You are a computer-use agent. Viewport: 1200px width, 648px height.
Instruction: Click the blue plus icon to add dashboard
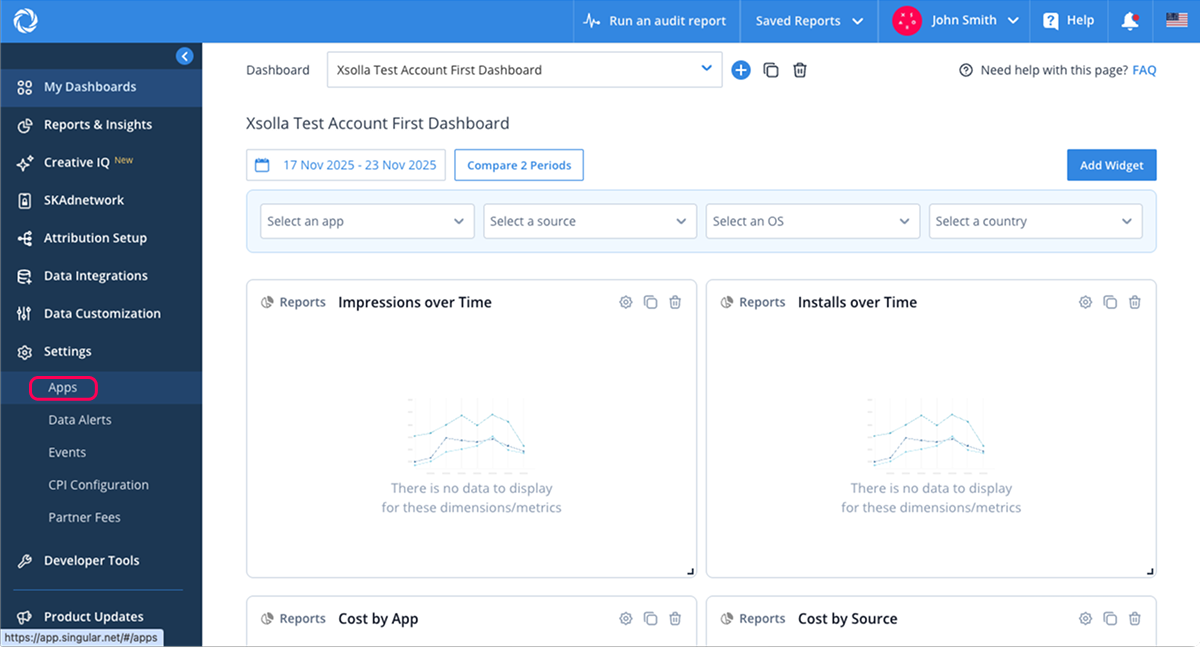(740, 70)
